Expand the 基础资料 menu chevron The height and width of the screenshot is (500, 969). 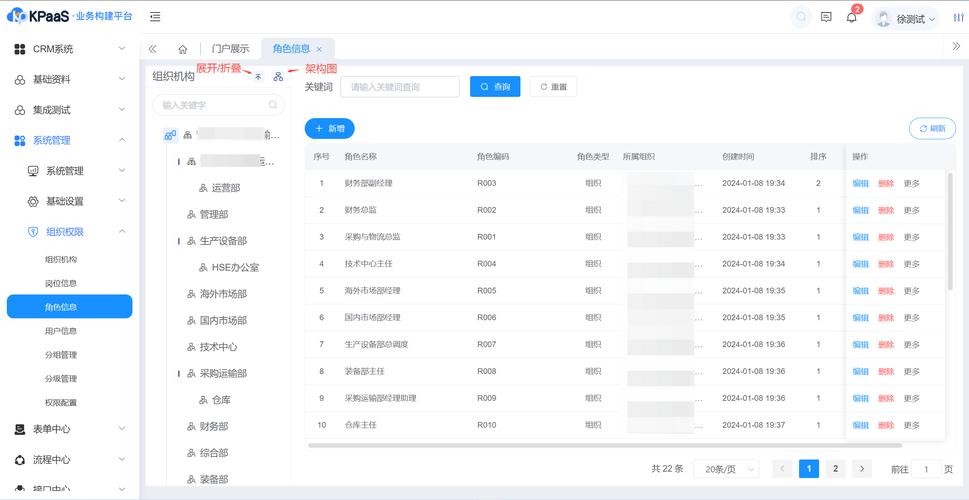pyautogui.click(x=122, y=79)
